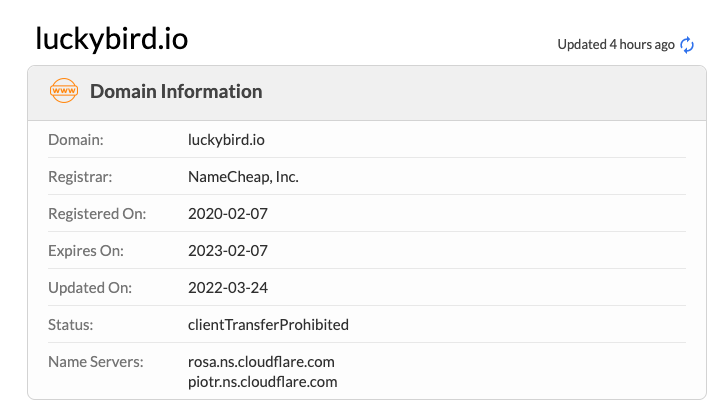Select the Updated 4 hours ago text
Viewport: 723px width, 413px height.
[x=616, y=45]
